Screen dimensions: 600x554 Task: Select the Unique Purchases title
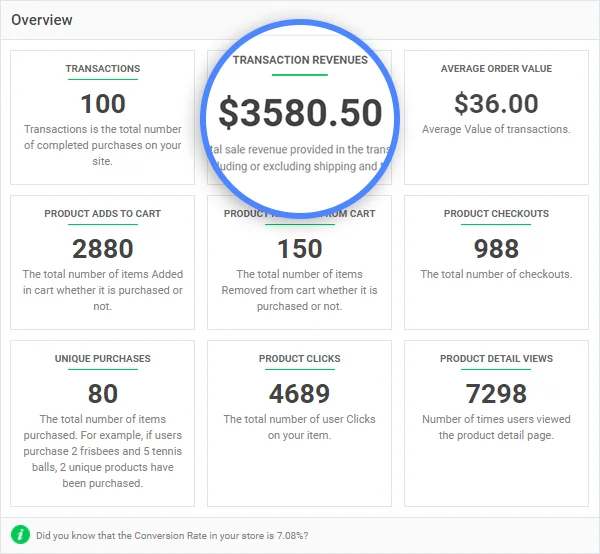click(x=103, y=359)
